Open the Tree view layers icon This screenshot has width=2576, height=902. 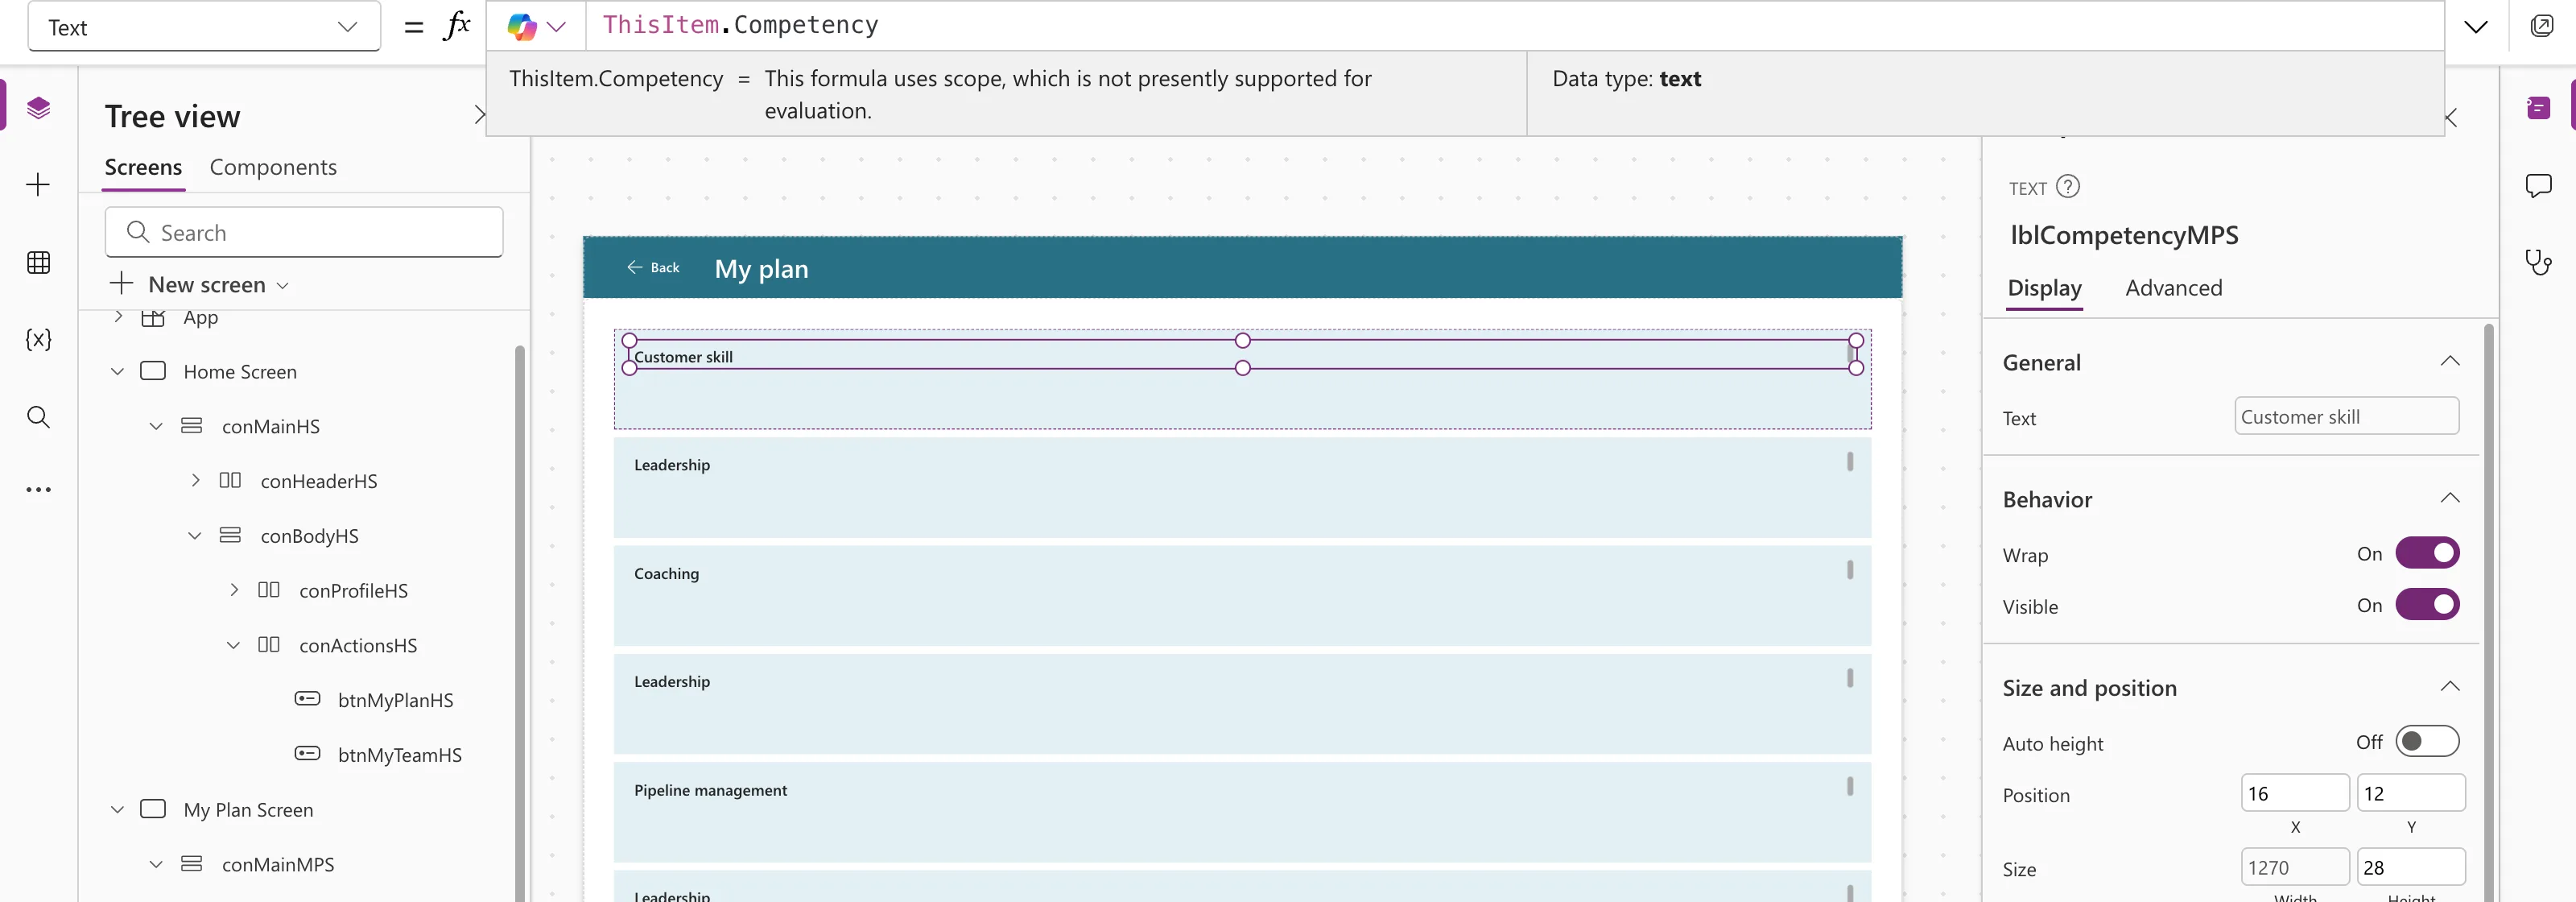click(38, 108)
